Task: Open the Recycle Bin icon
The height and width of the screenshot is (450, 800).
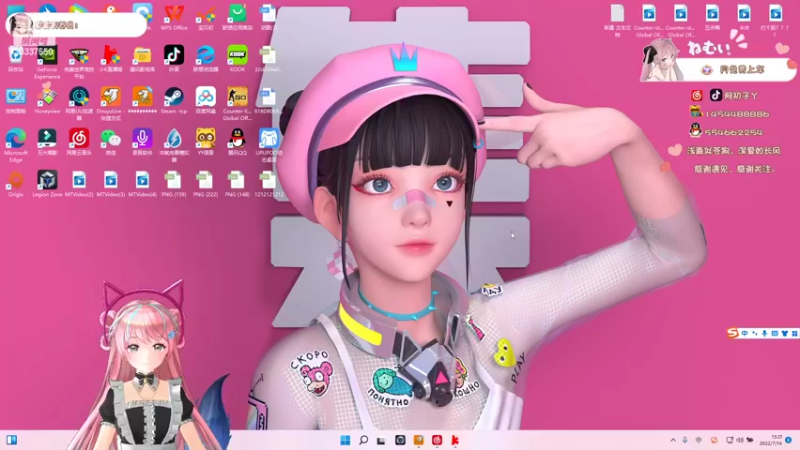Action: (16, 58)
